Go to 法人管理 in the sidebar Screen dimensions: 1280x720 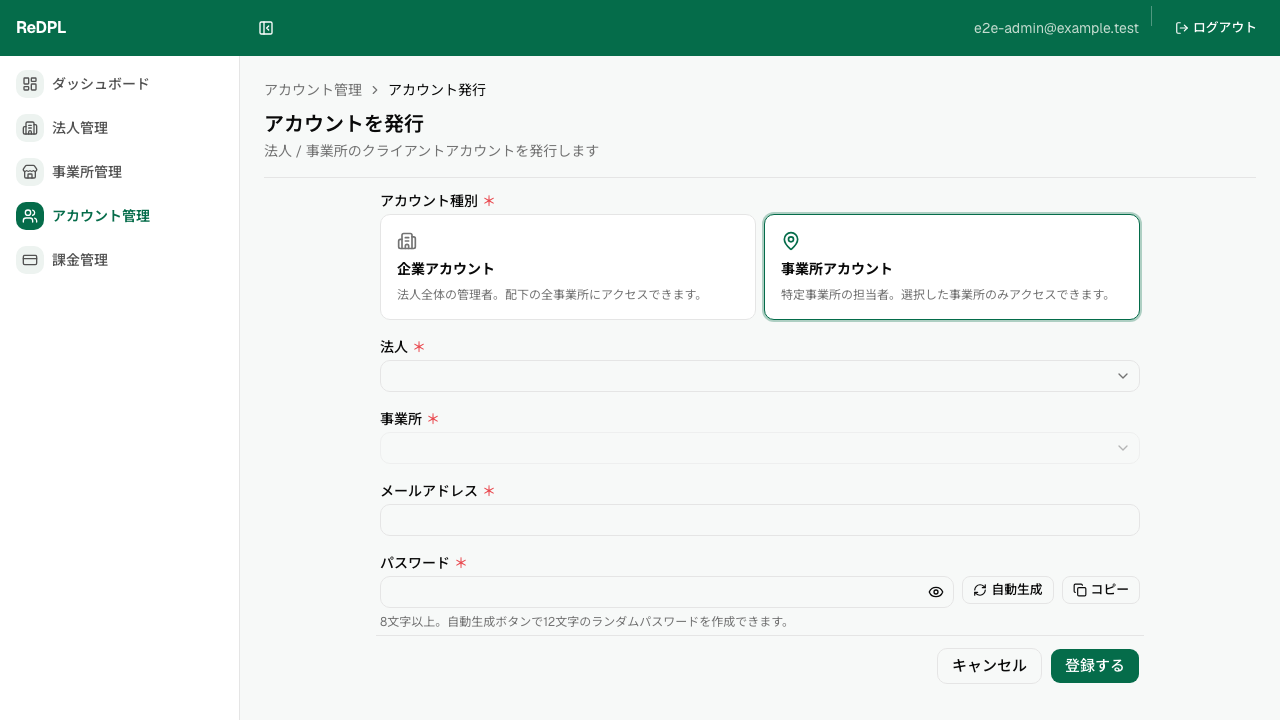point(80,128)
